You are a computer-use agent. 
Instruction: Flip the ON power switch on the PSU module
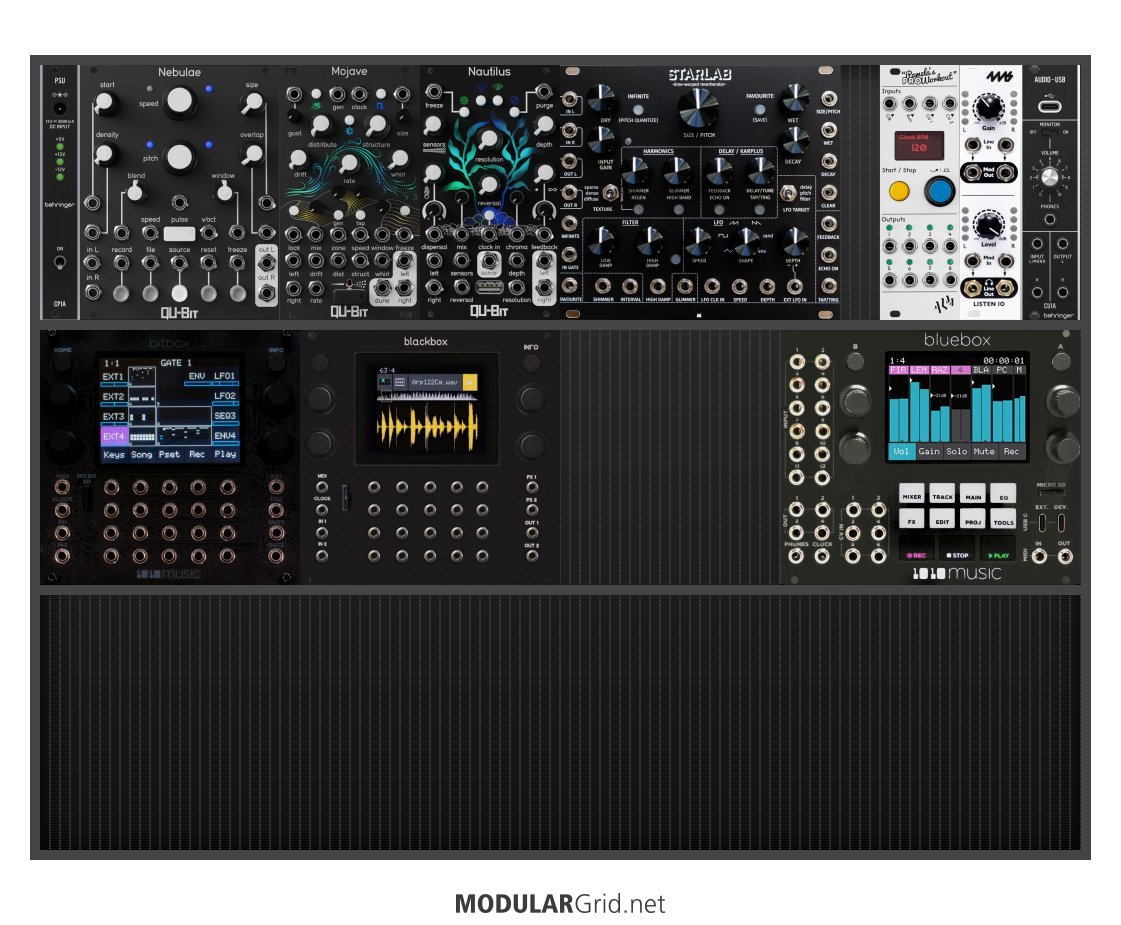59,262
